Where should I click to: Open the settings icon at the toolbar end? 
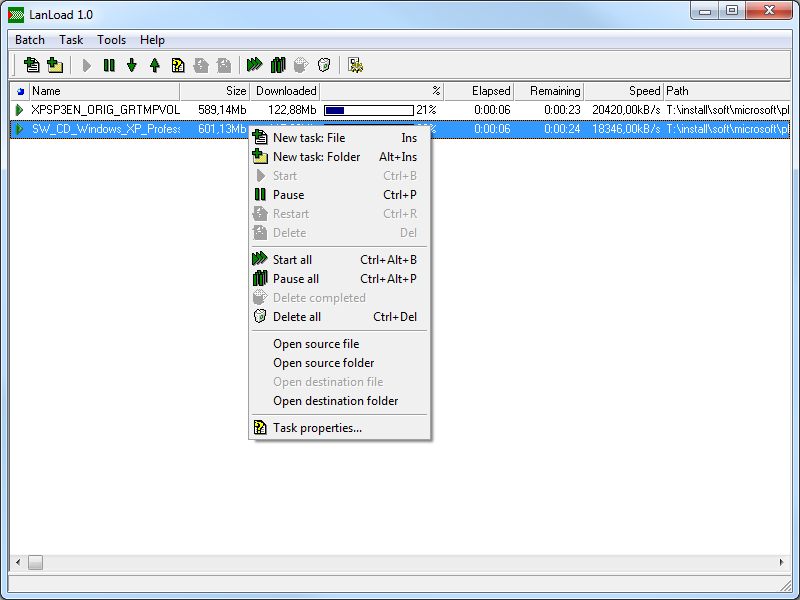356,65
